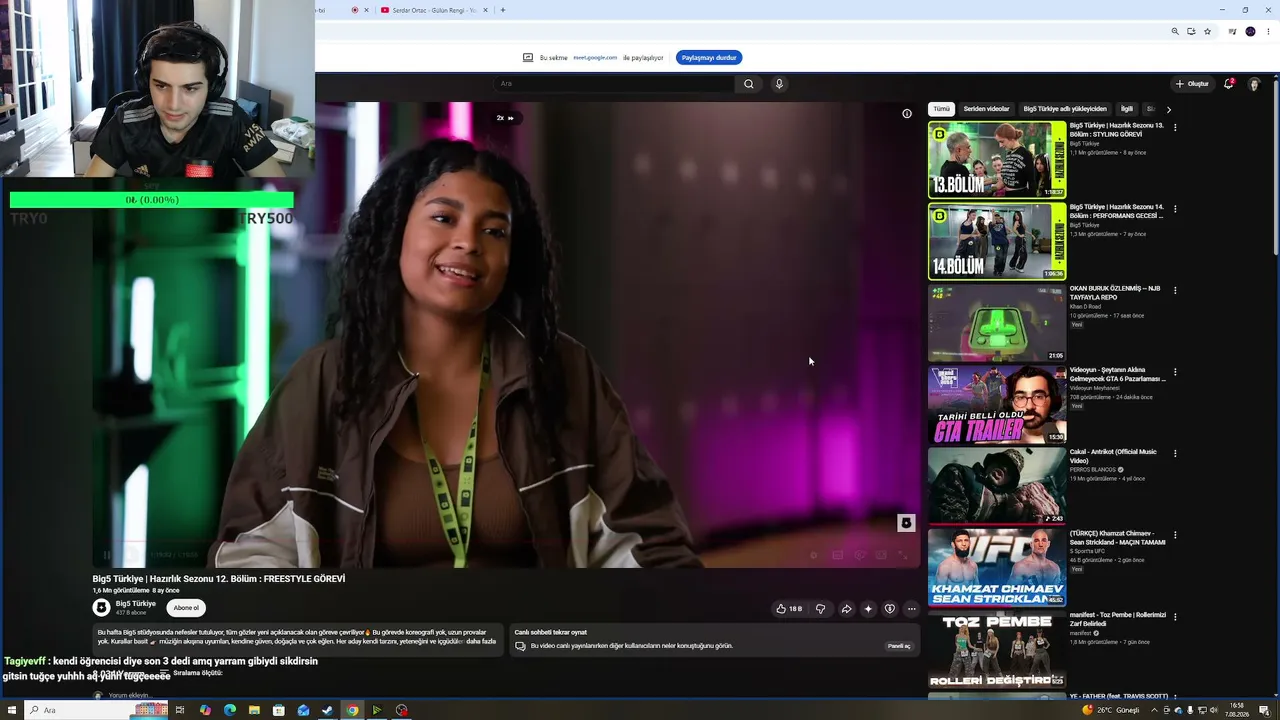Bookmark this page with the star icon
Screen dimensions: 1280x720
pos(1207,32)
